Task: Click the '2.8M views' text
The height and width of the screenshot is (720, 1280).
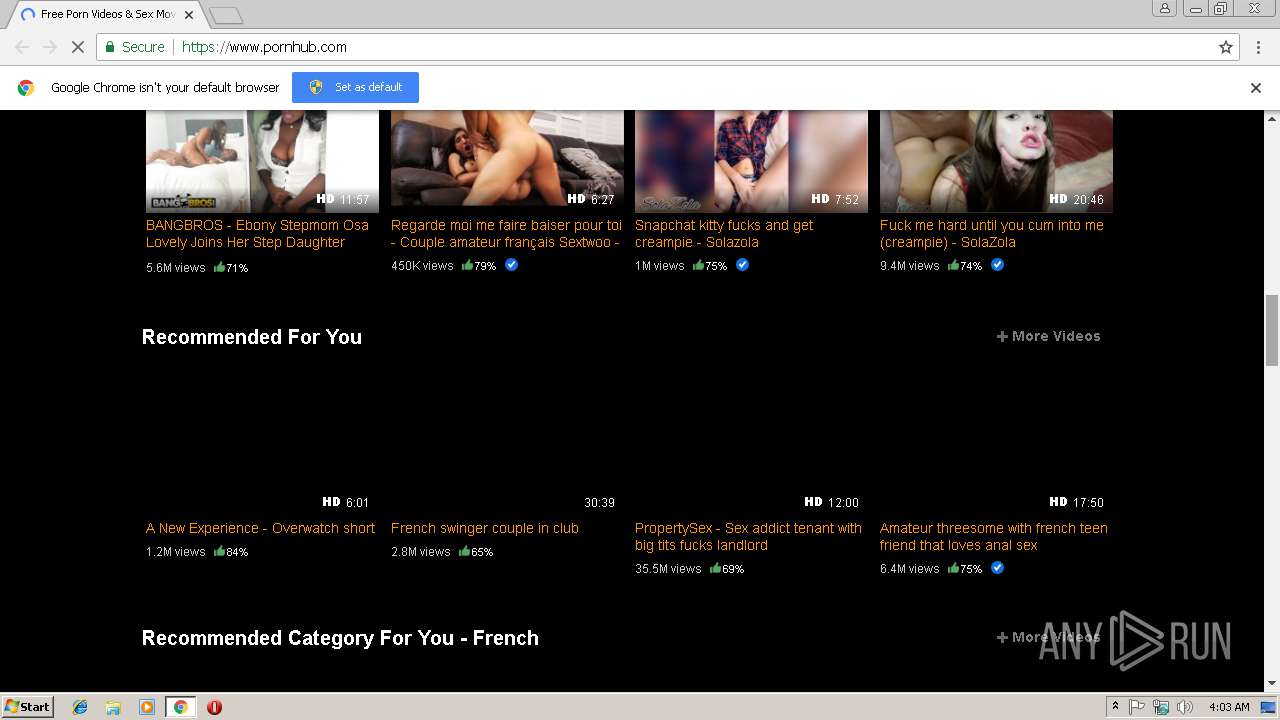Action: pyautogui.click(x=421, y=552)
